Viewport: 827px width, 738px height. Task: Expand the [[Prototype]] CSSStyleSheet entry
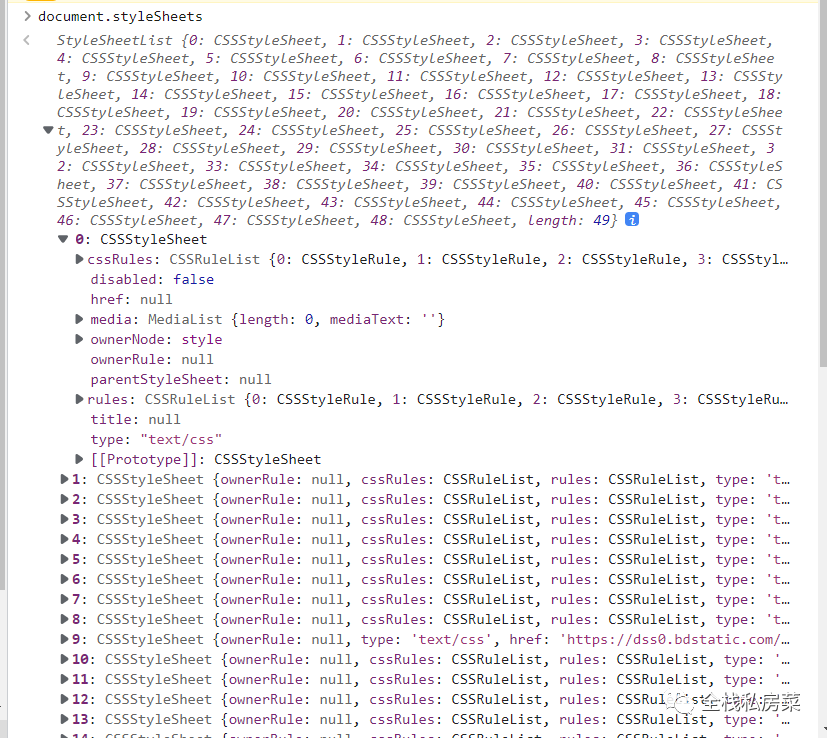pos(79,459)
